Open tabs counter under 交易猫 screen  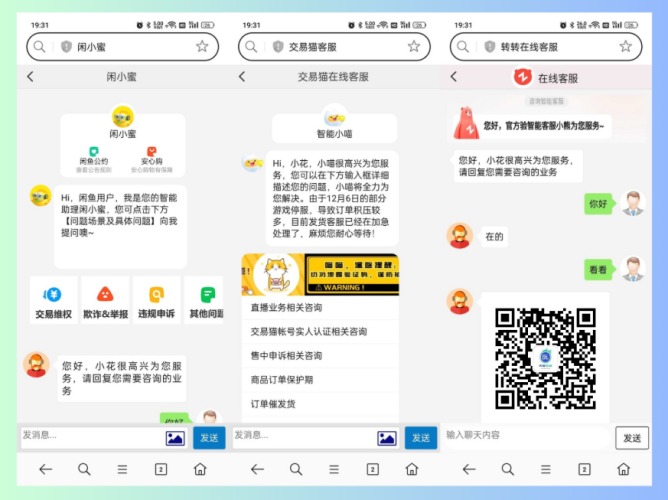point(372,469)
